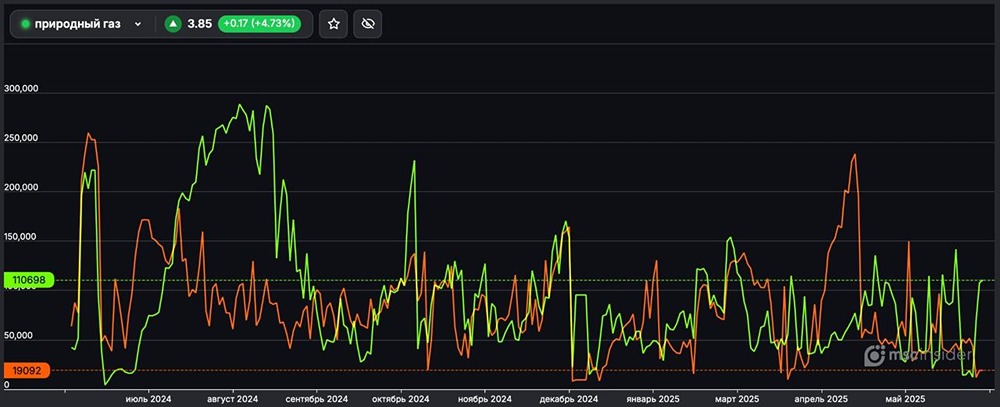Screen dimensions: 1000x407
Task: Click the green up-triangle price icon
Action: pyautogui.click(x=173, y=24)
